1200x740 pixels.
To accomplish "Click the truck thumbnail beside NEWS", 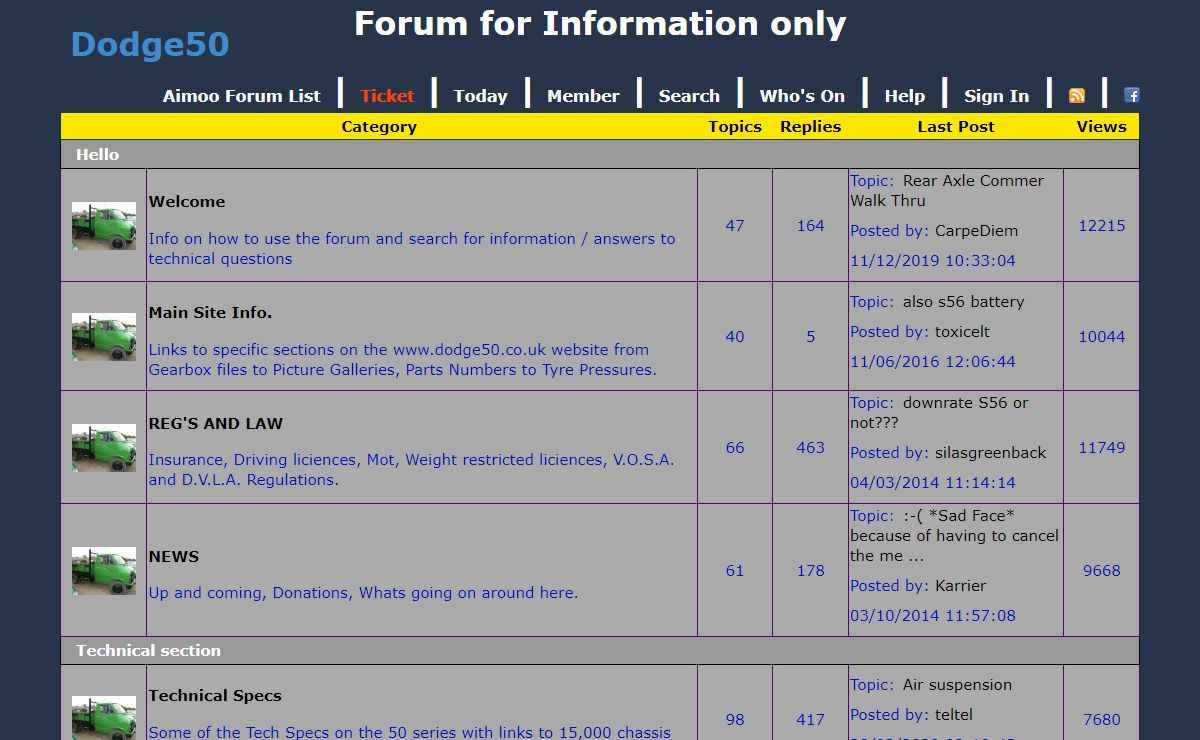I will pyautogui.click(x=104, y=571).
